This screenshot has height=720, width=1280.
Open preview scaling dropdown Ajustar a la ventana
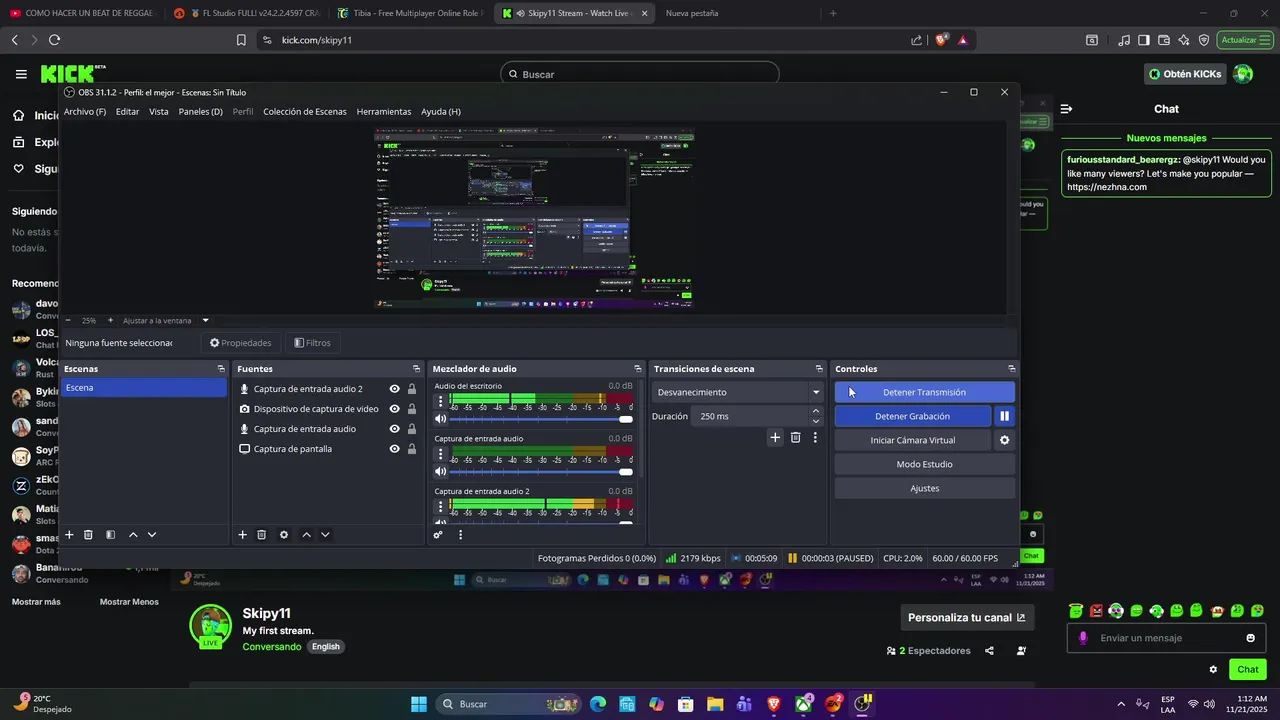(x=166, y=320)
